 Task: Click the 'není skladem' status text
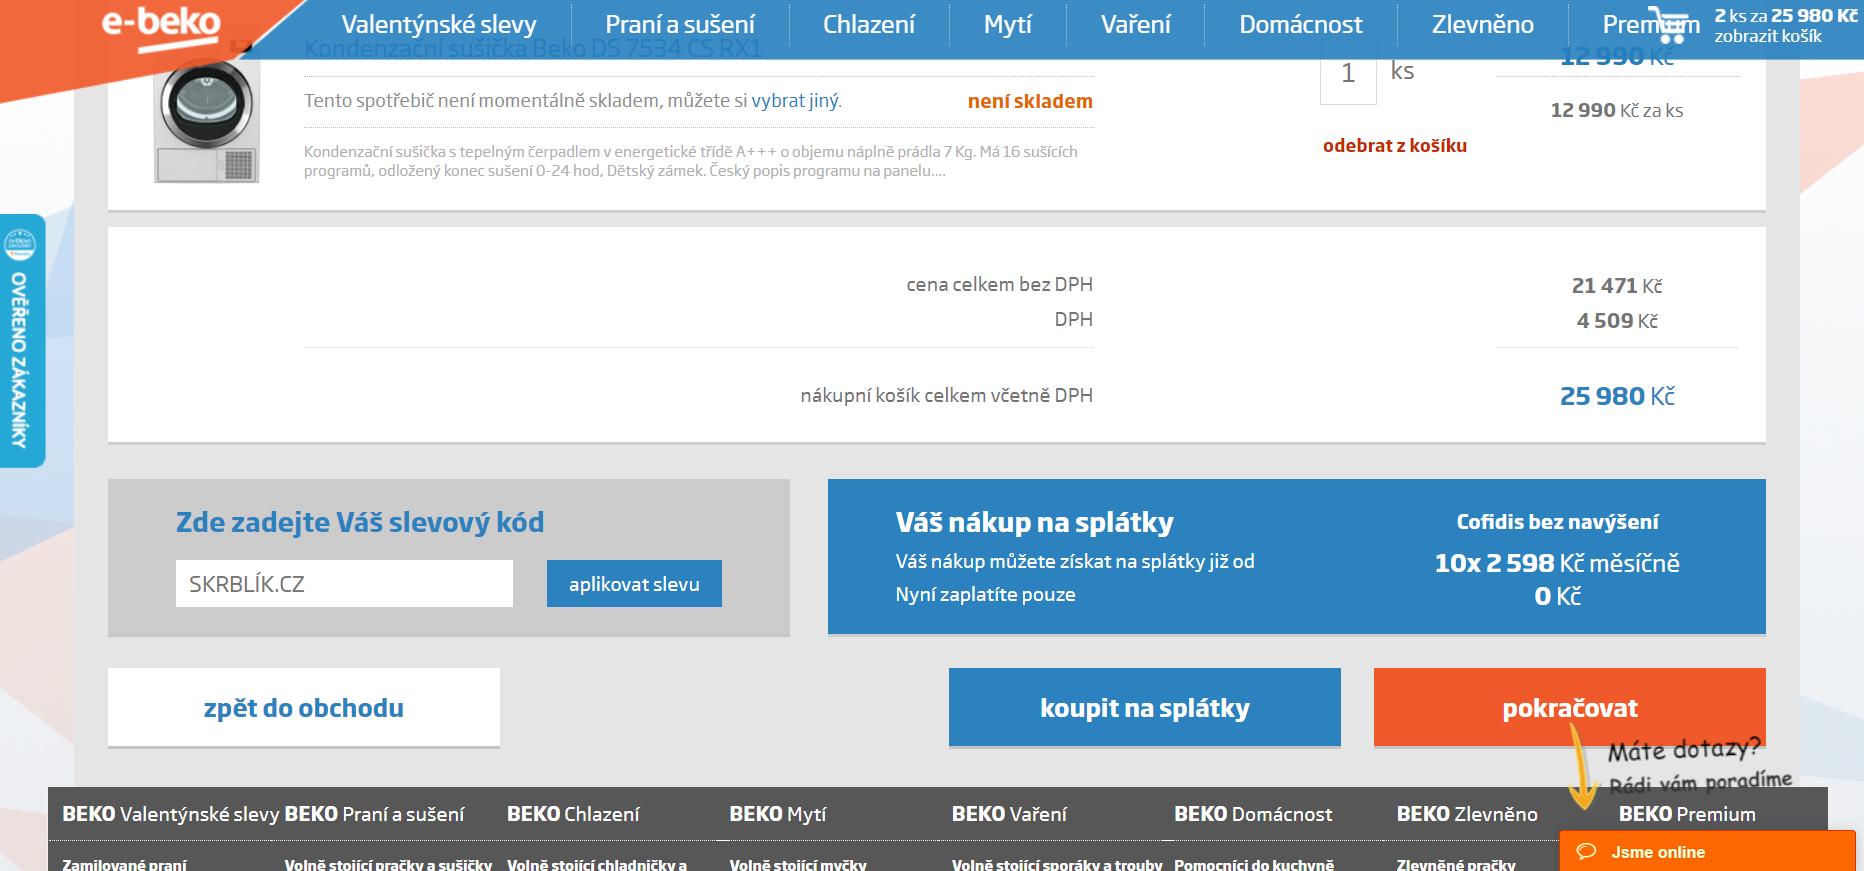1030,101
